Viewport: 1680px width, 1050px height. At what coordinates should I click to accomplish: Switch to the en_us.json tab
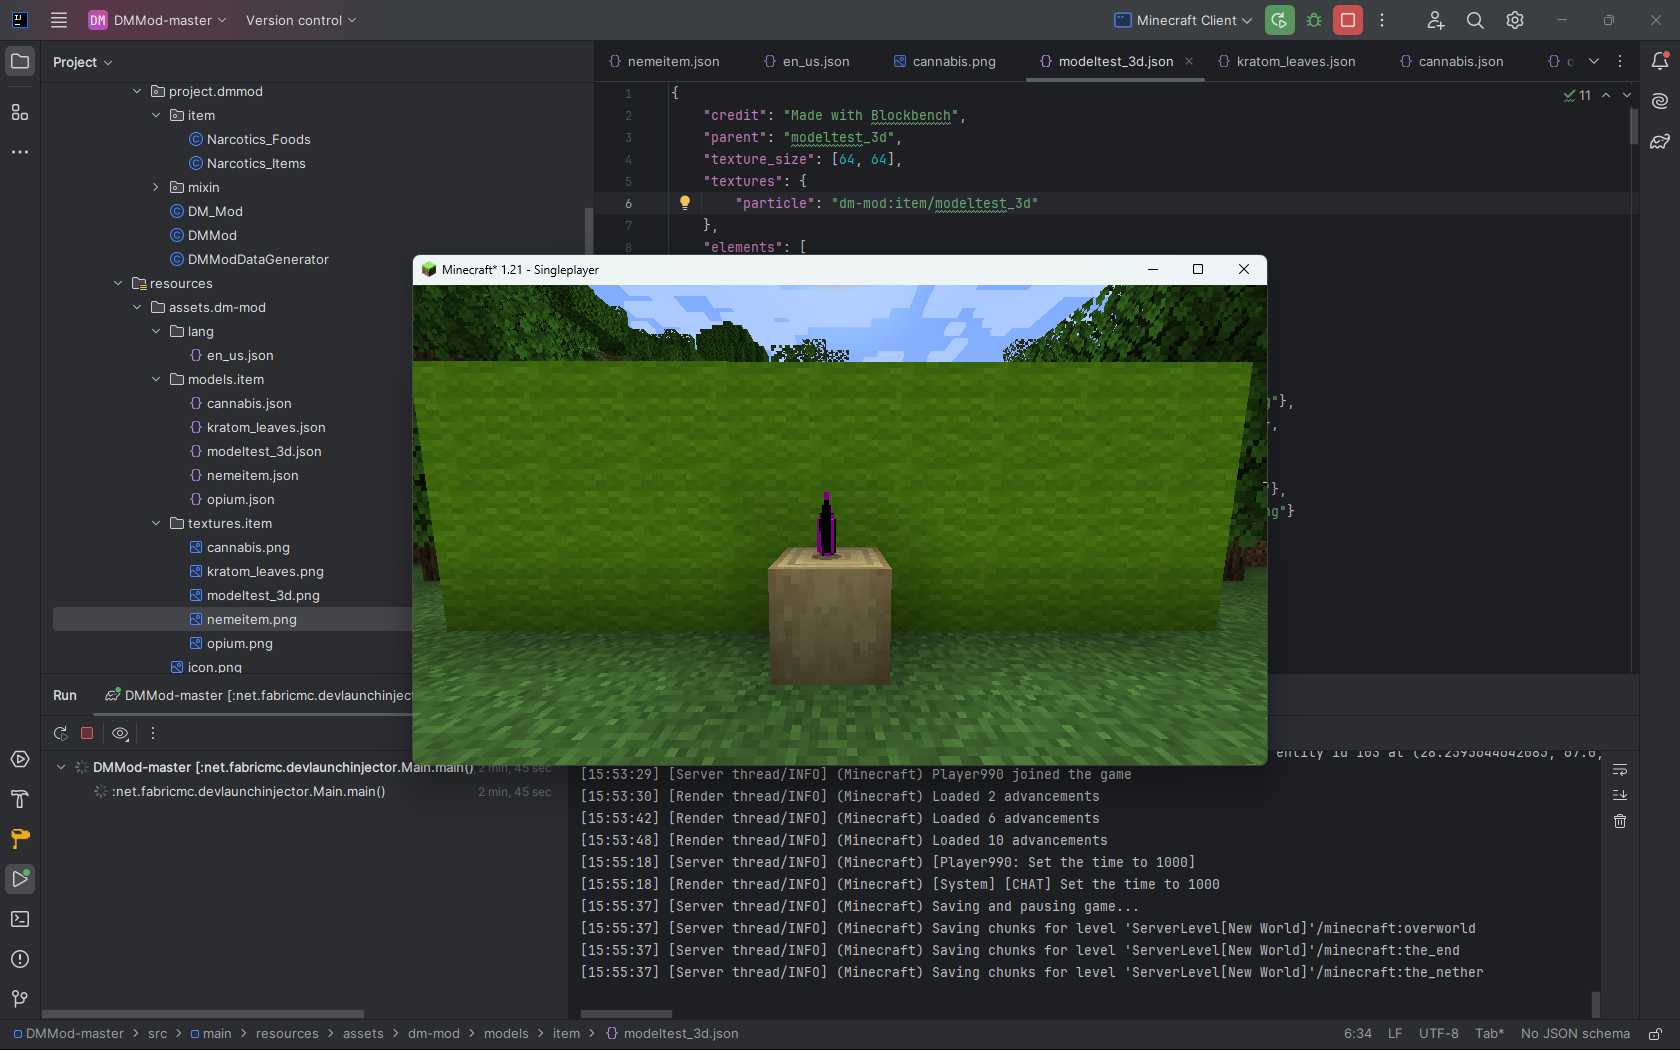click(x=806, y=61)
